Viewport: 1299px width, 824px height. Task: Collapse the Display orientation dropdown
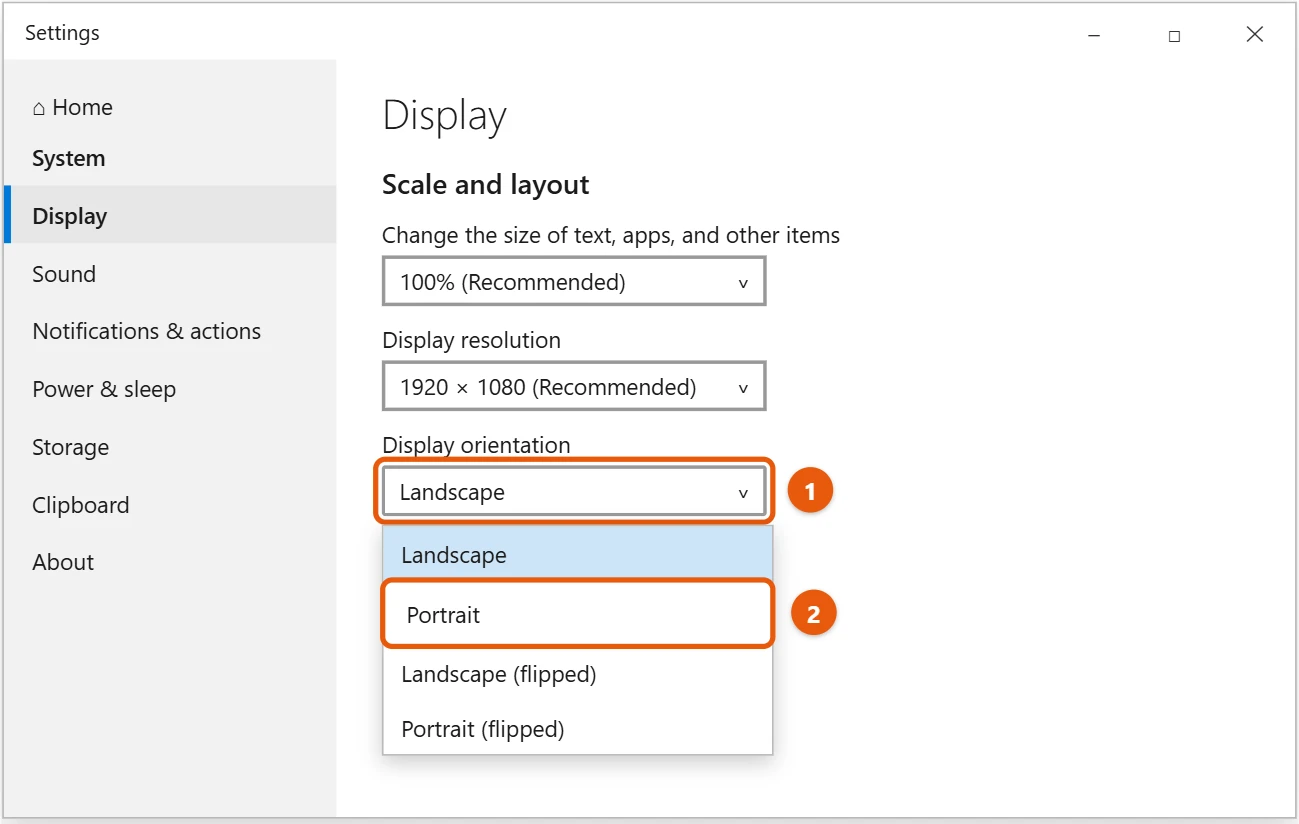(574, 492)
